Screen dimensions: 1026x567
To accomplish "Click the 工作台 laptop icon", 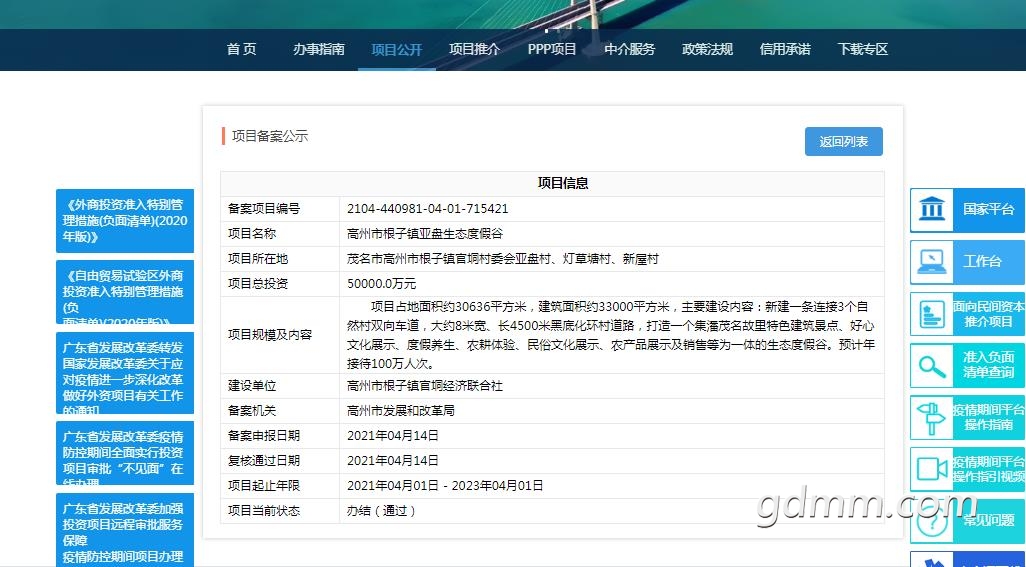I will click(932, 262).
